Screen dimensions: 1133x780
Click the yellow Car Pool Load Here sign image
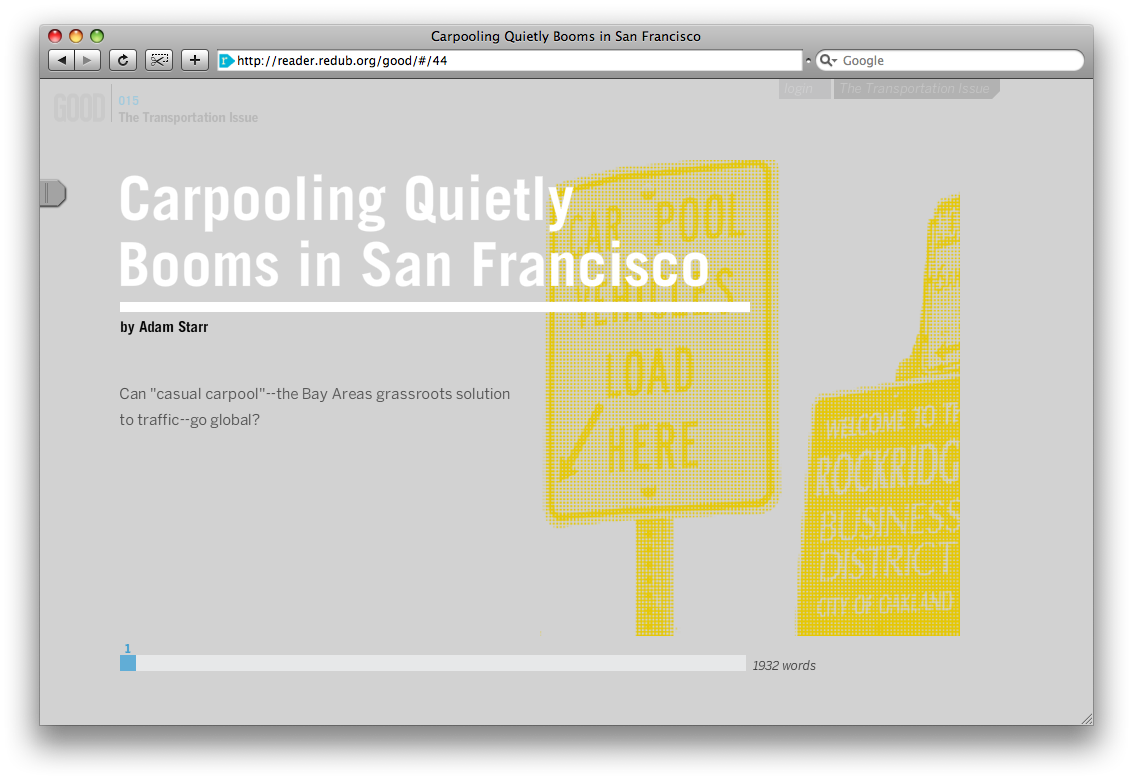point(660,398)
